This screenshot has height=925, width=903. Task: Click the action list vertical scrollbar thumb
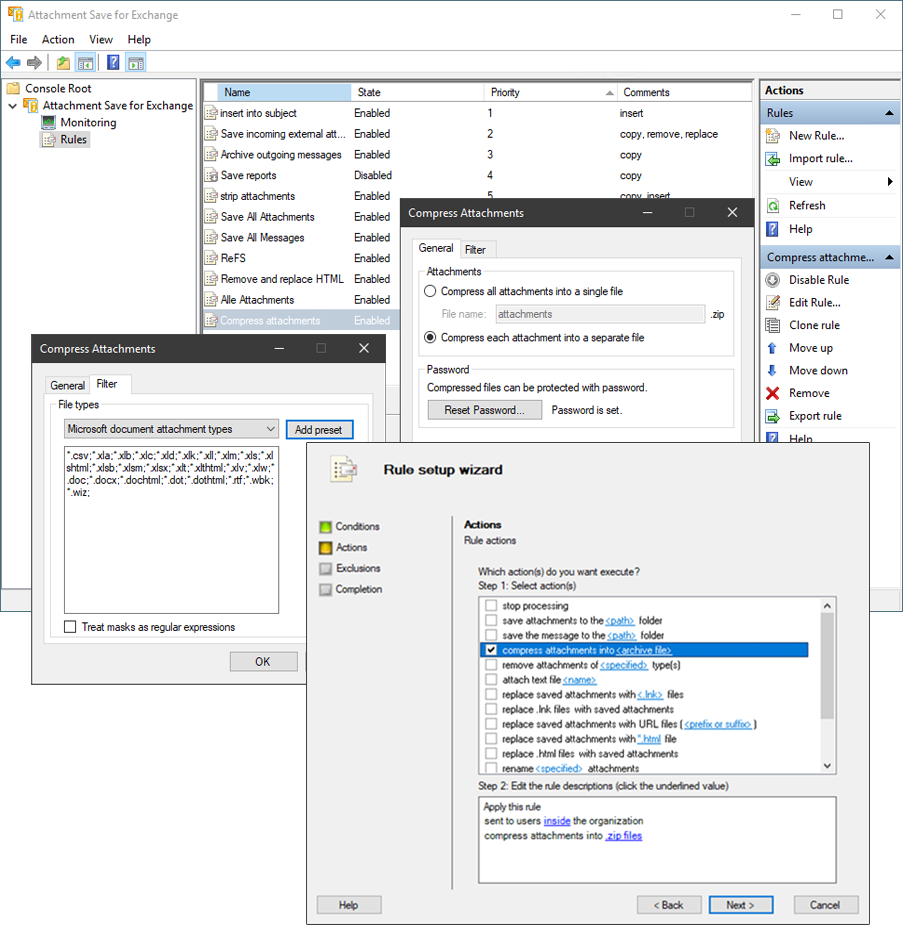827,666
